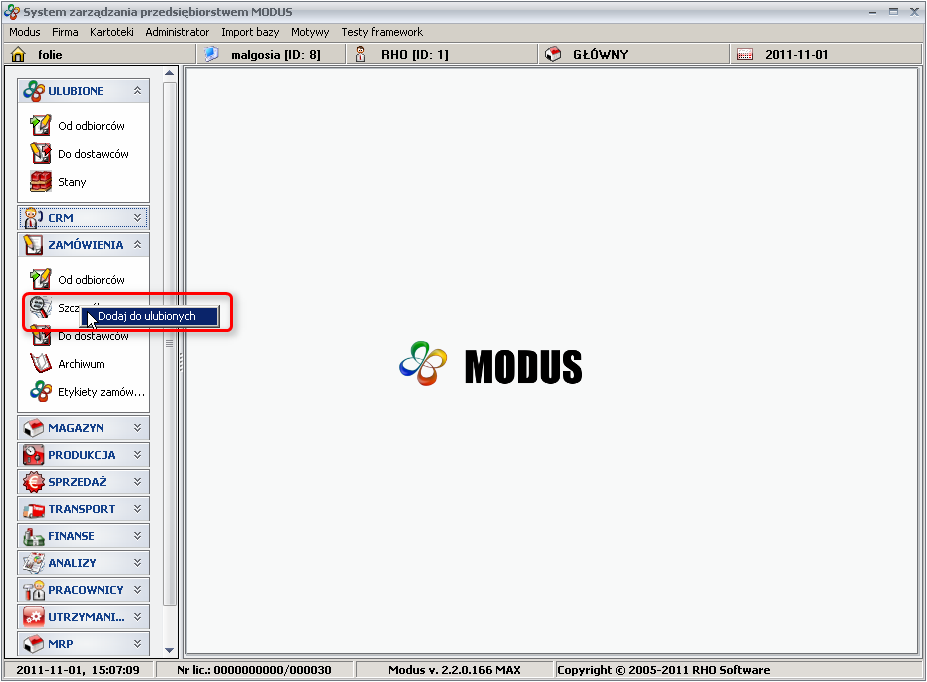Collapse the ULUBIONE section chevron

tap(137, 90)
